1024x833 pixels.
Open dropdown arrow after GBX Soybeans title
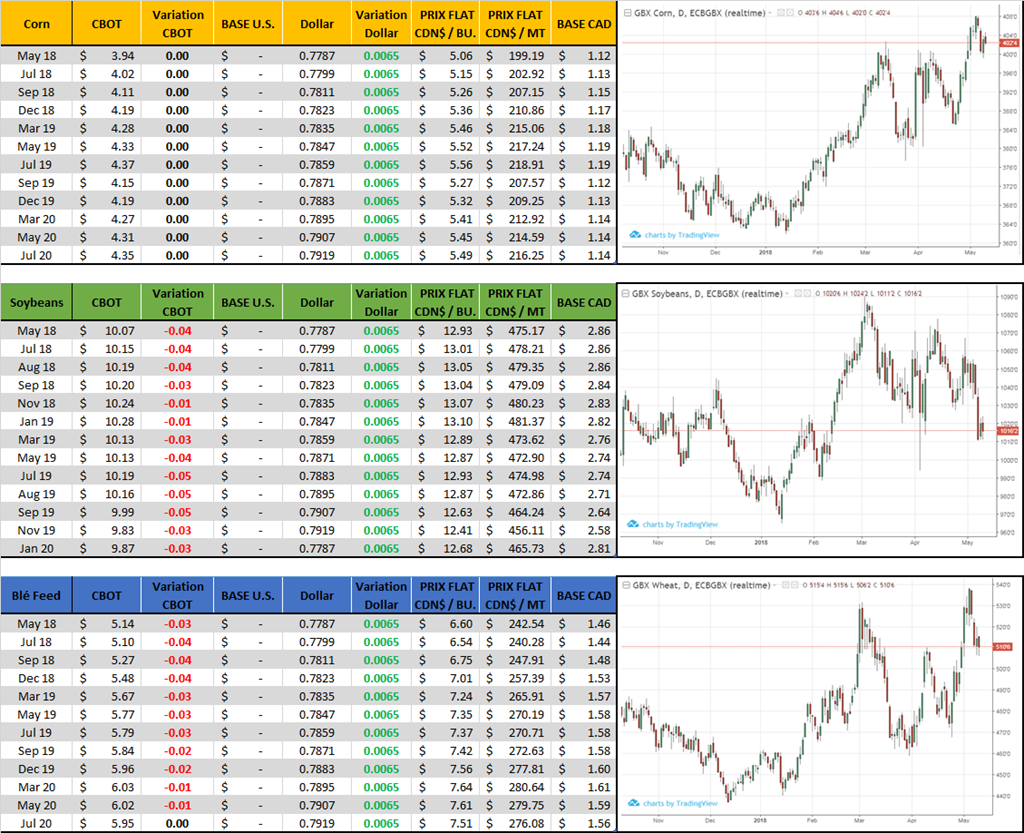[x=787, y=294]
